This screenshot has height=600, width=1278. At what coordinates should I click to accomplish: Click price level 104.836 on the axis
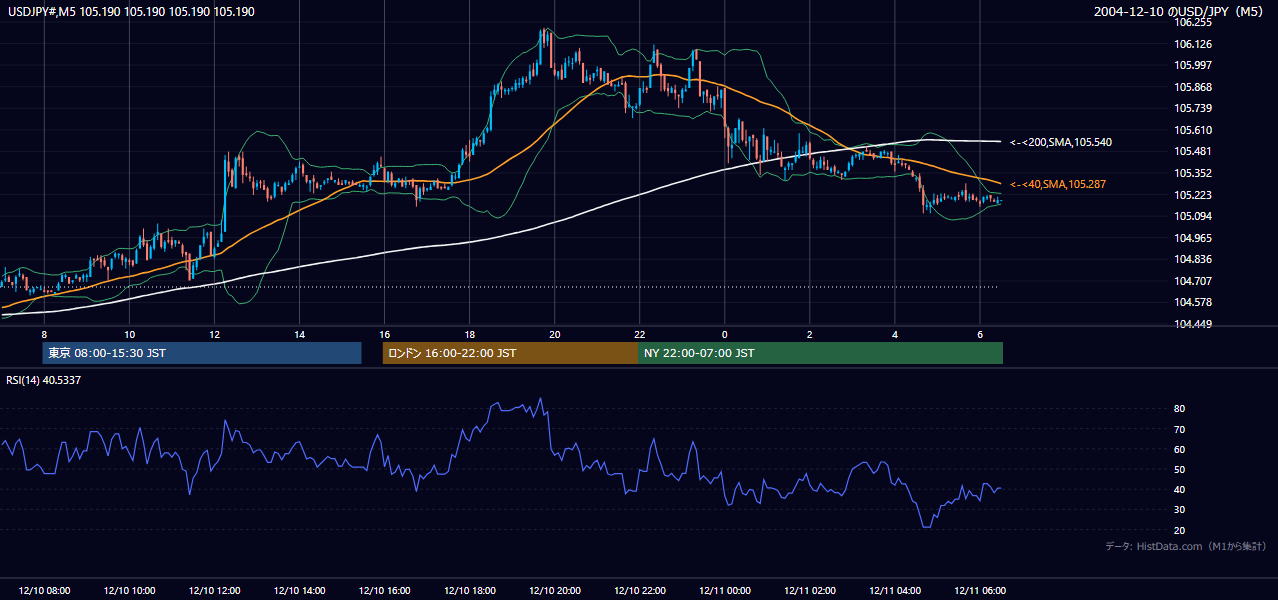1194,259
